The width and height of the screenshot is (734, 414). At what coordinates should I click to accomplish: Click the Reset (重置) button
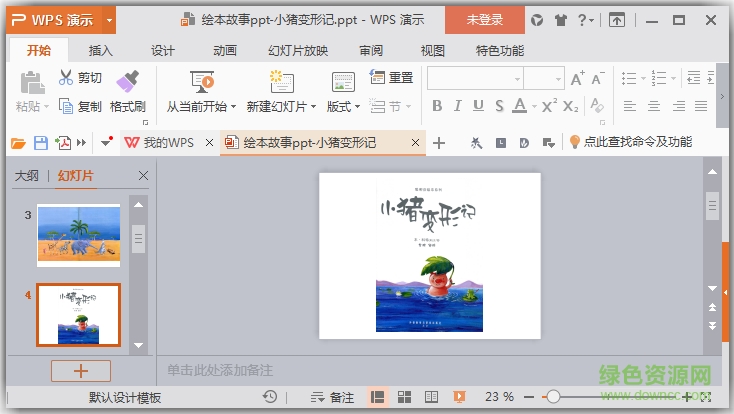(391, 77)
